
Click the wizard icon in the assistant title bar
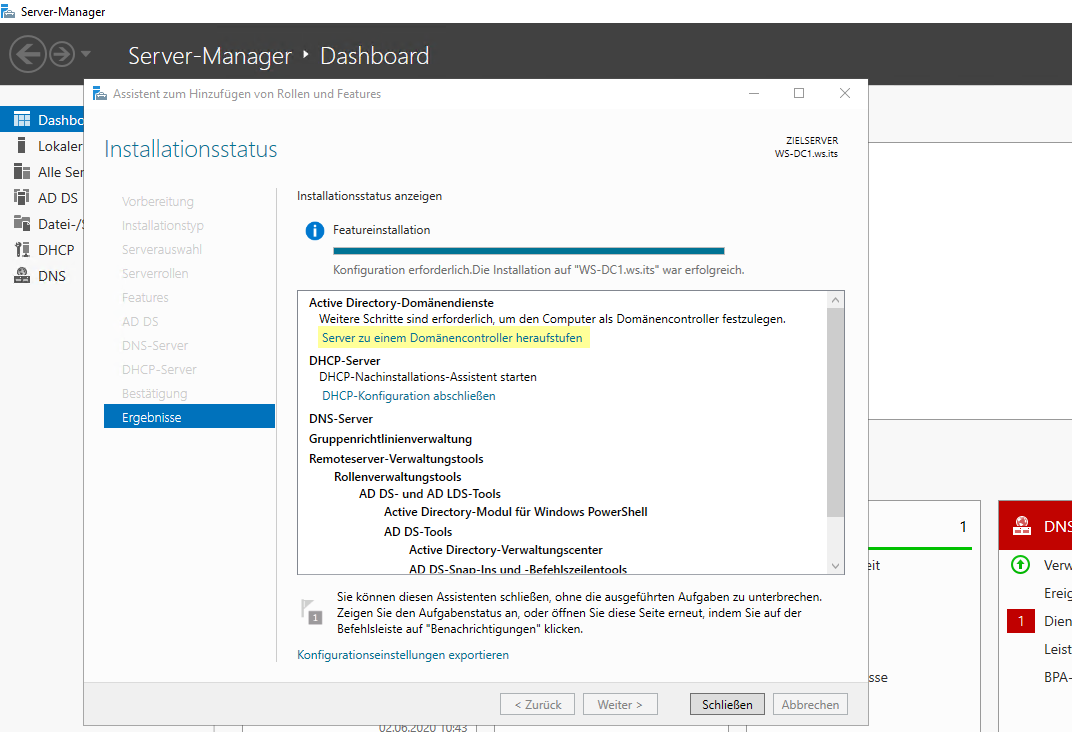(x=100, y=94)
